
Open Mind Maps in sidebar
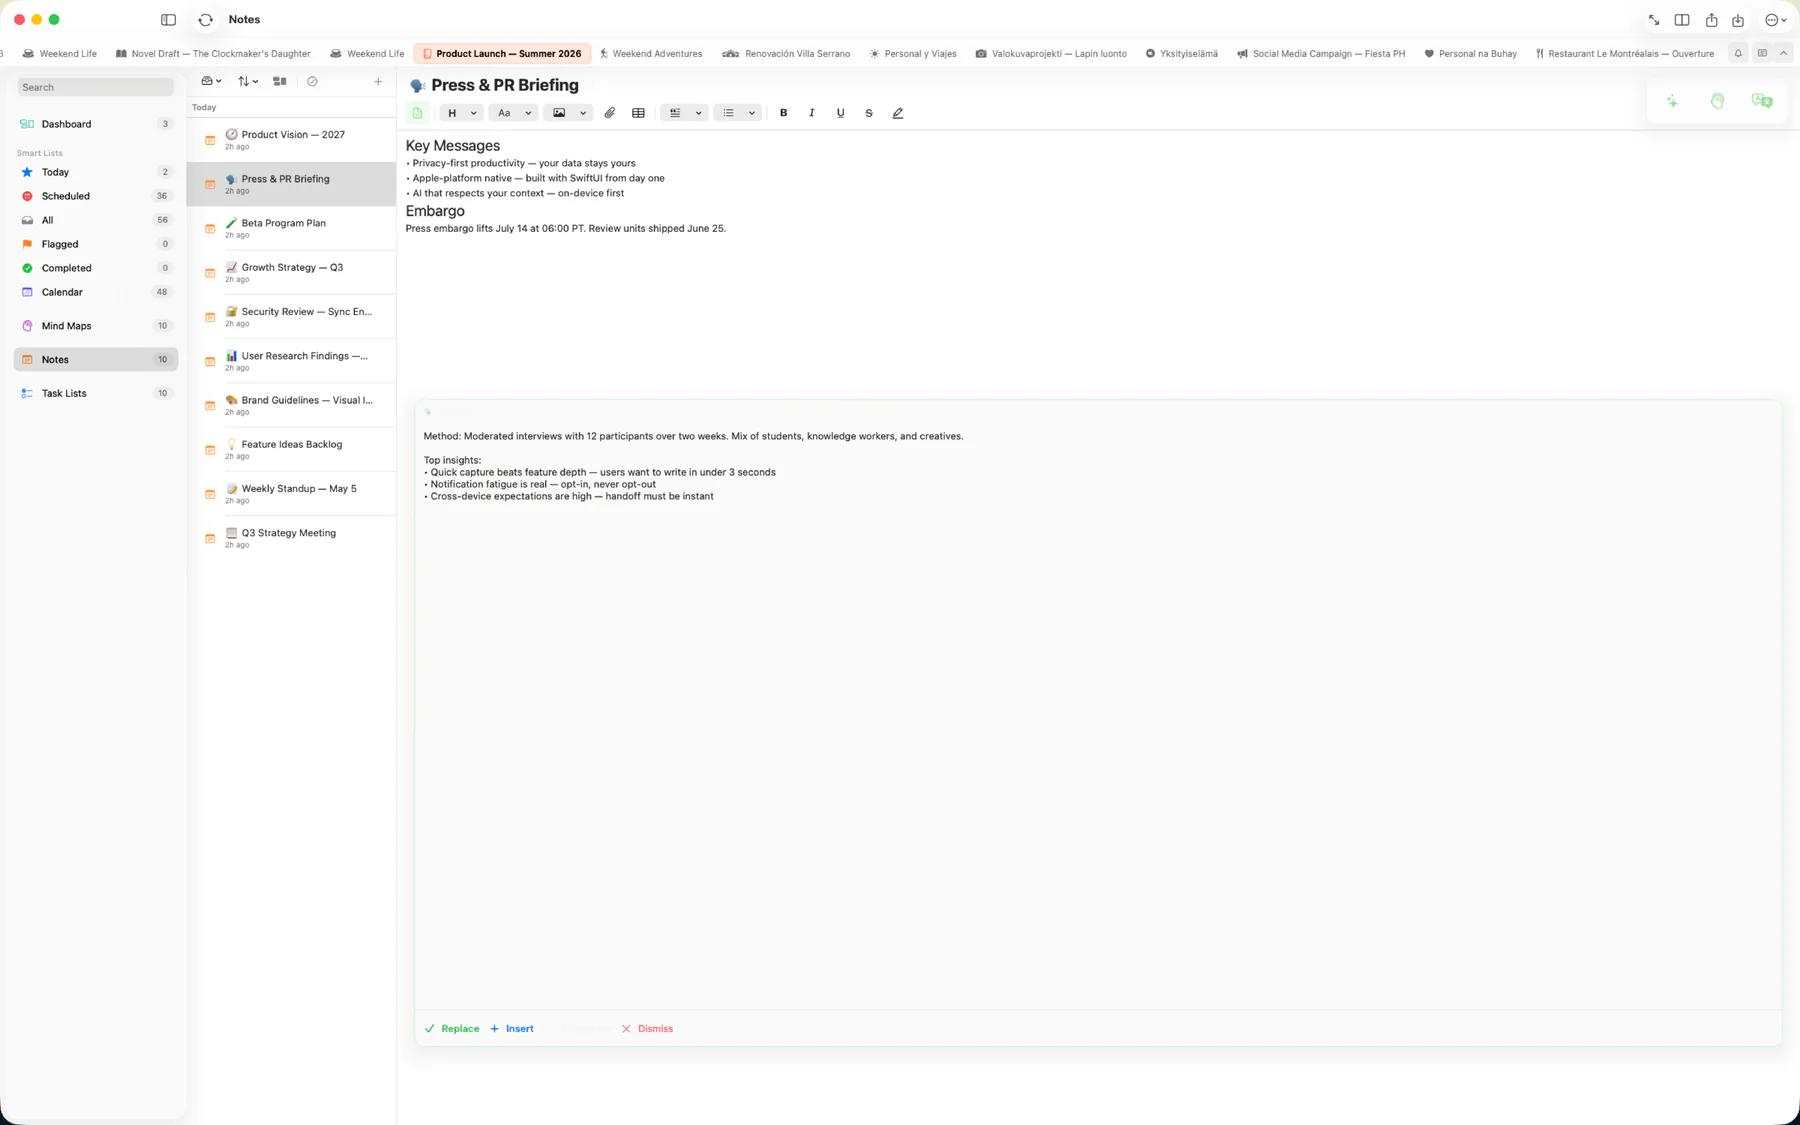pyautogui.click(x=96, y=326)
